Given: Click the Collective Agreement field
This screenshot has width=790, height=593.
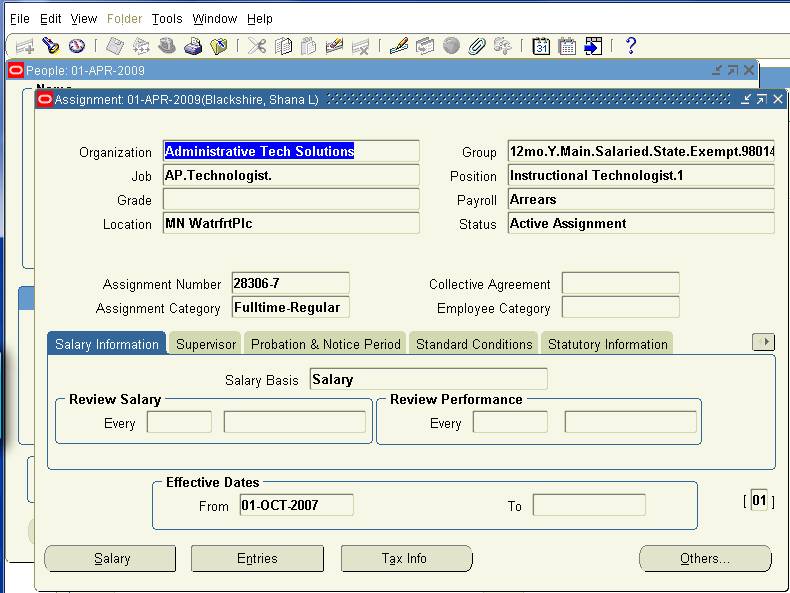Looking at the screenshot, I should pyautogui.click(x=620, y=283).
